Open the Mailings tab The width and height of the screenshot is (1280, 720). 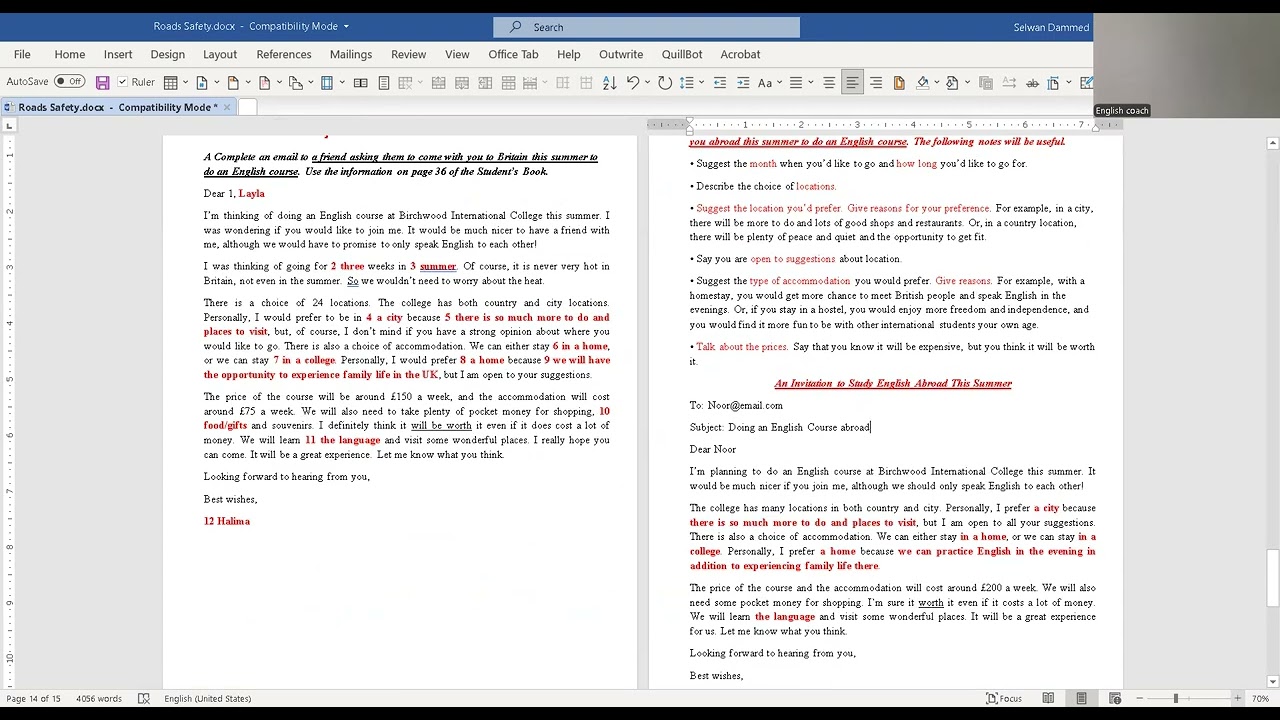[x=351, y=54]
